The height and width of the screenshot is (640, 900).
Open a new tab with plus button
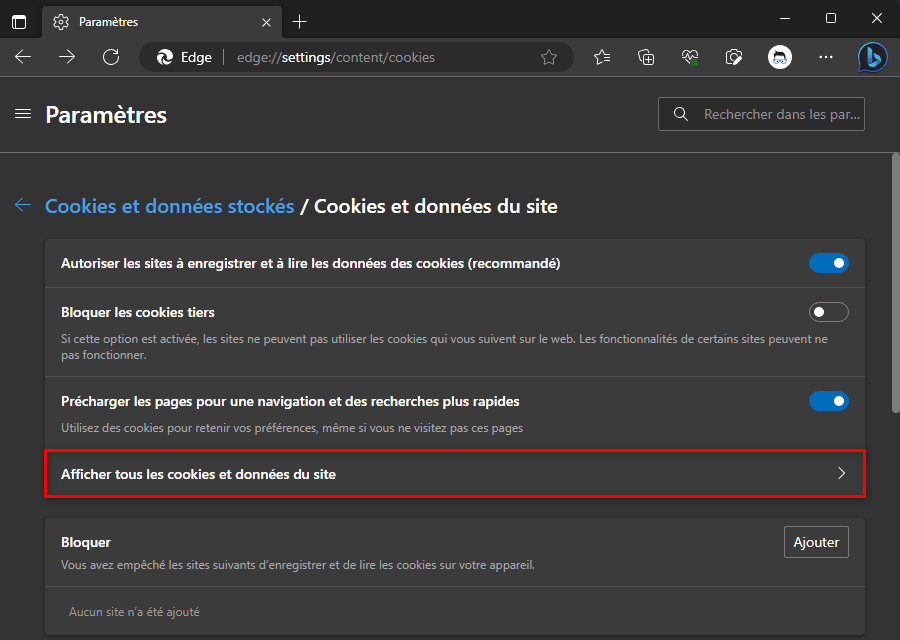300,21
